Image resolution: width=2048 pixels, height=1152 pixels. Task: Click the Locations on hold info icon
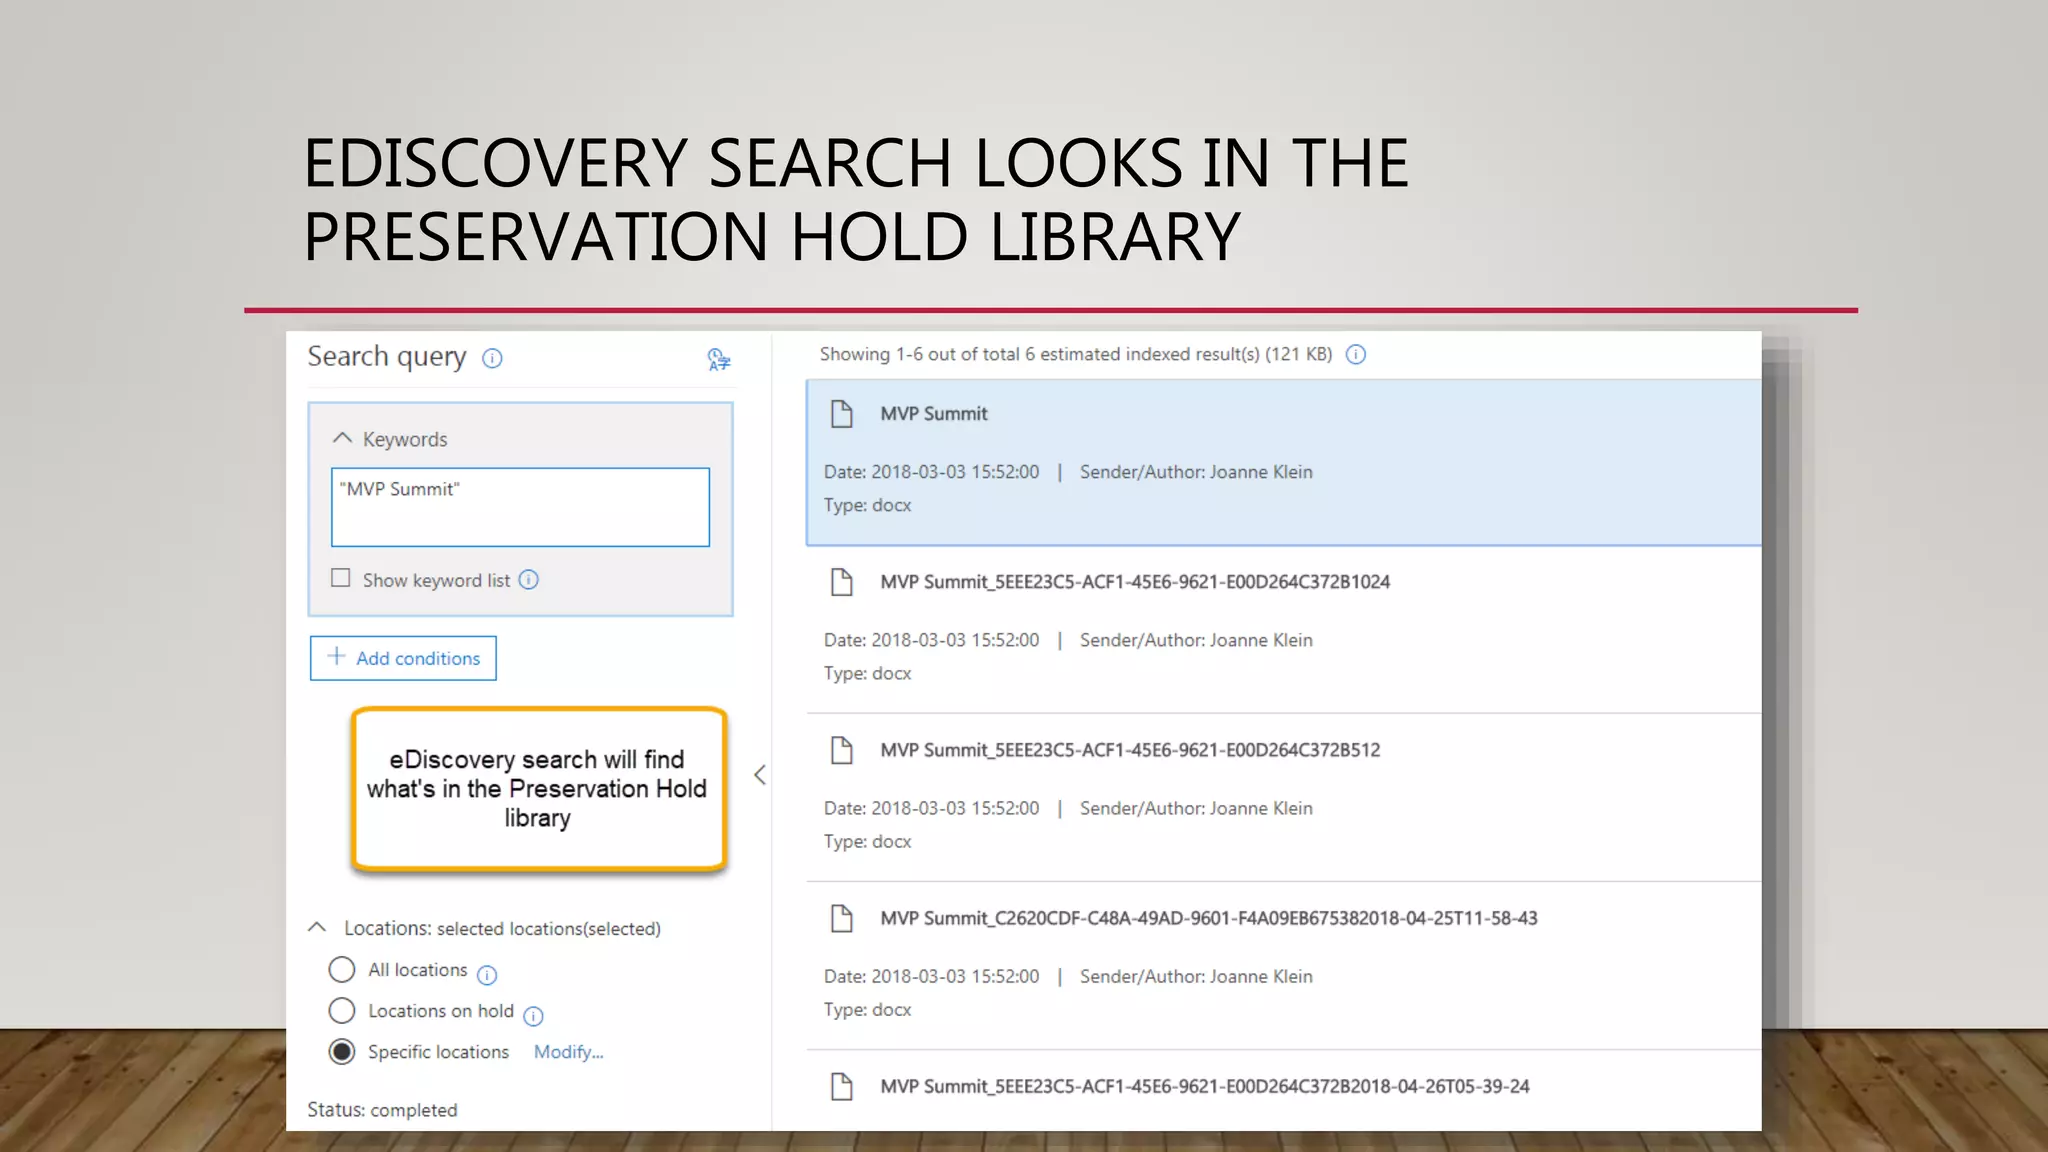(x=533, y=1016)
